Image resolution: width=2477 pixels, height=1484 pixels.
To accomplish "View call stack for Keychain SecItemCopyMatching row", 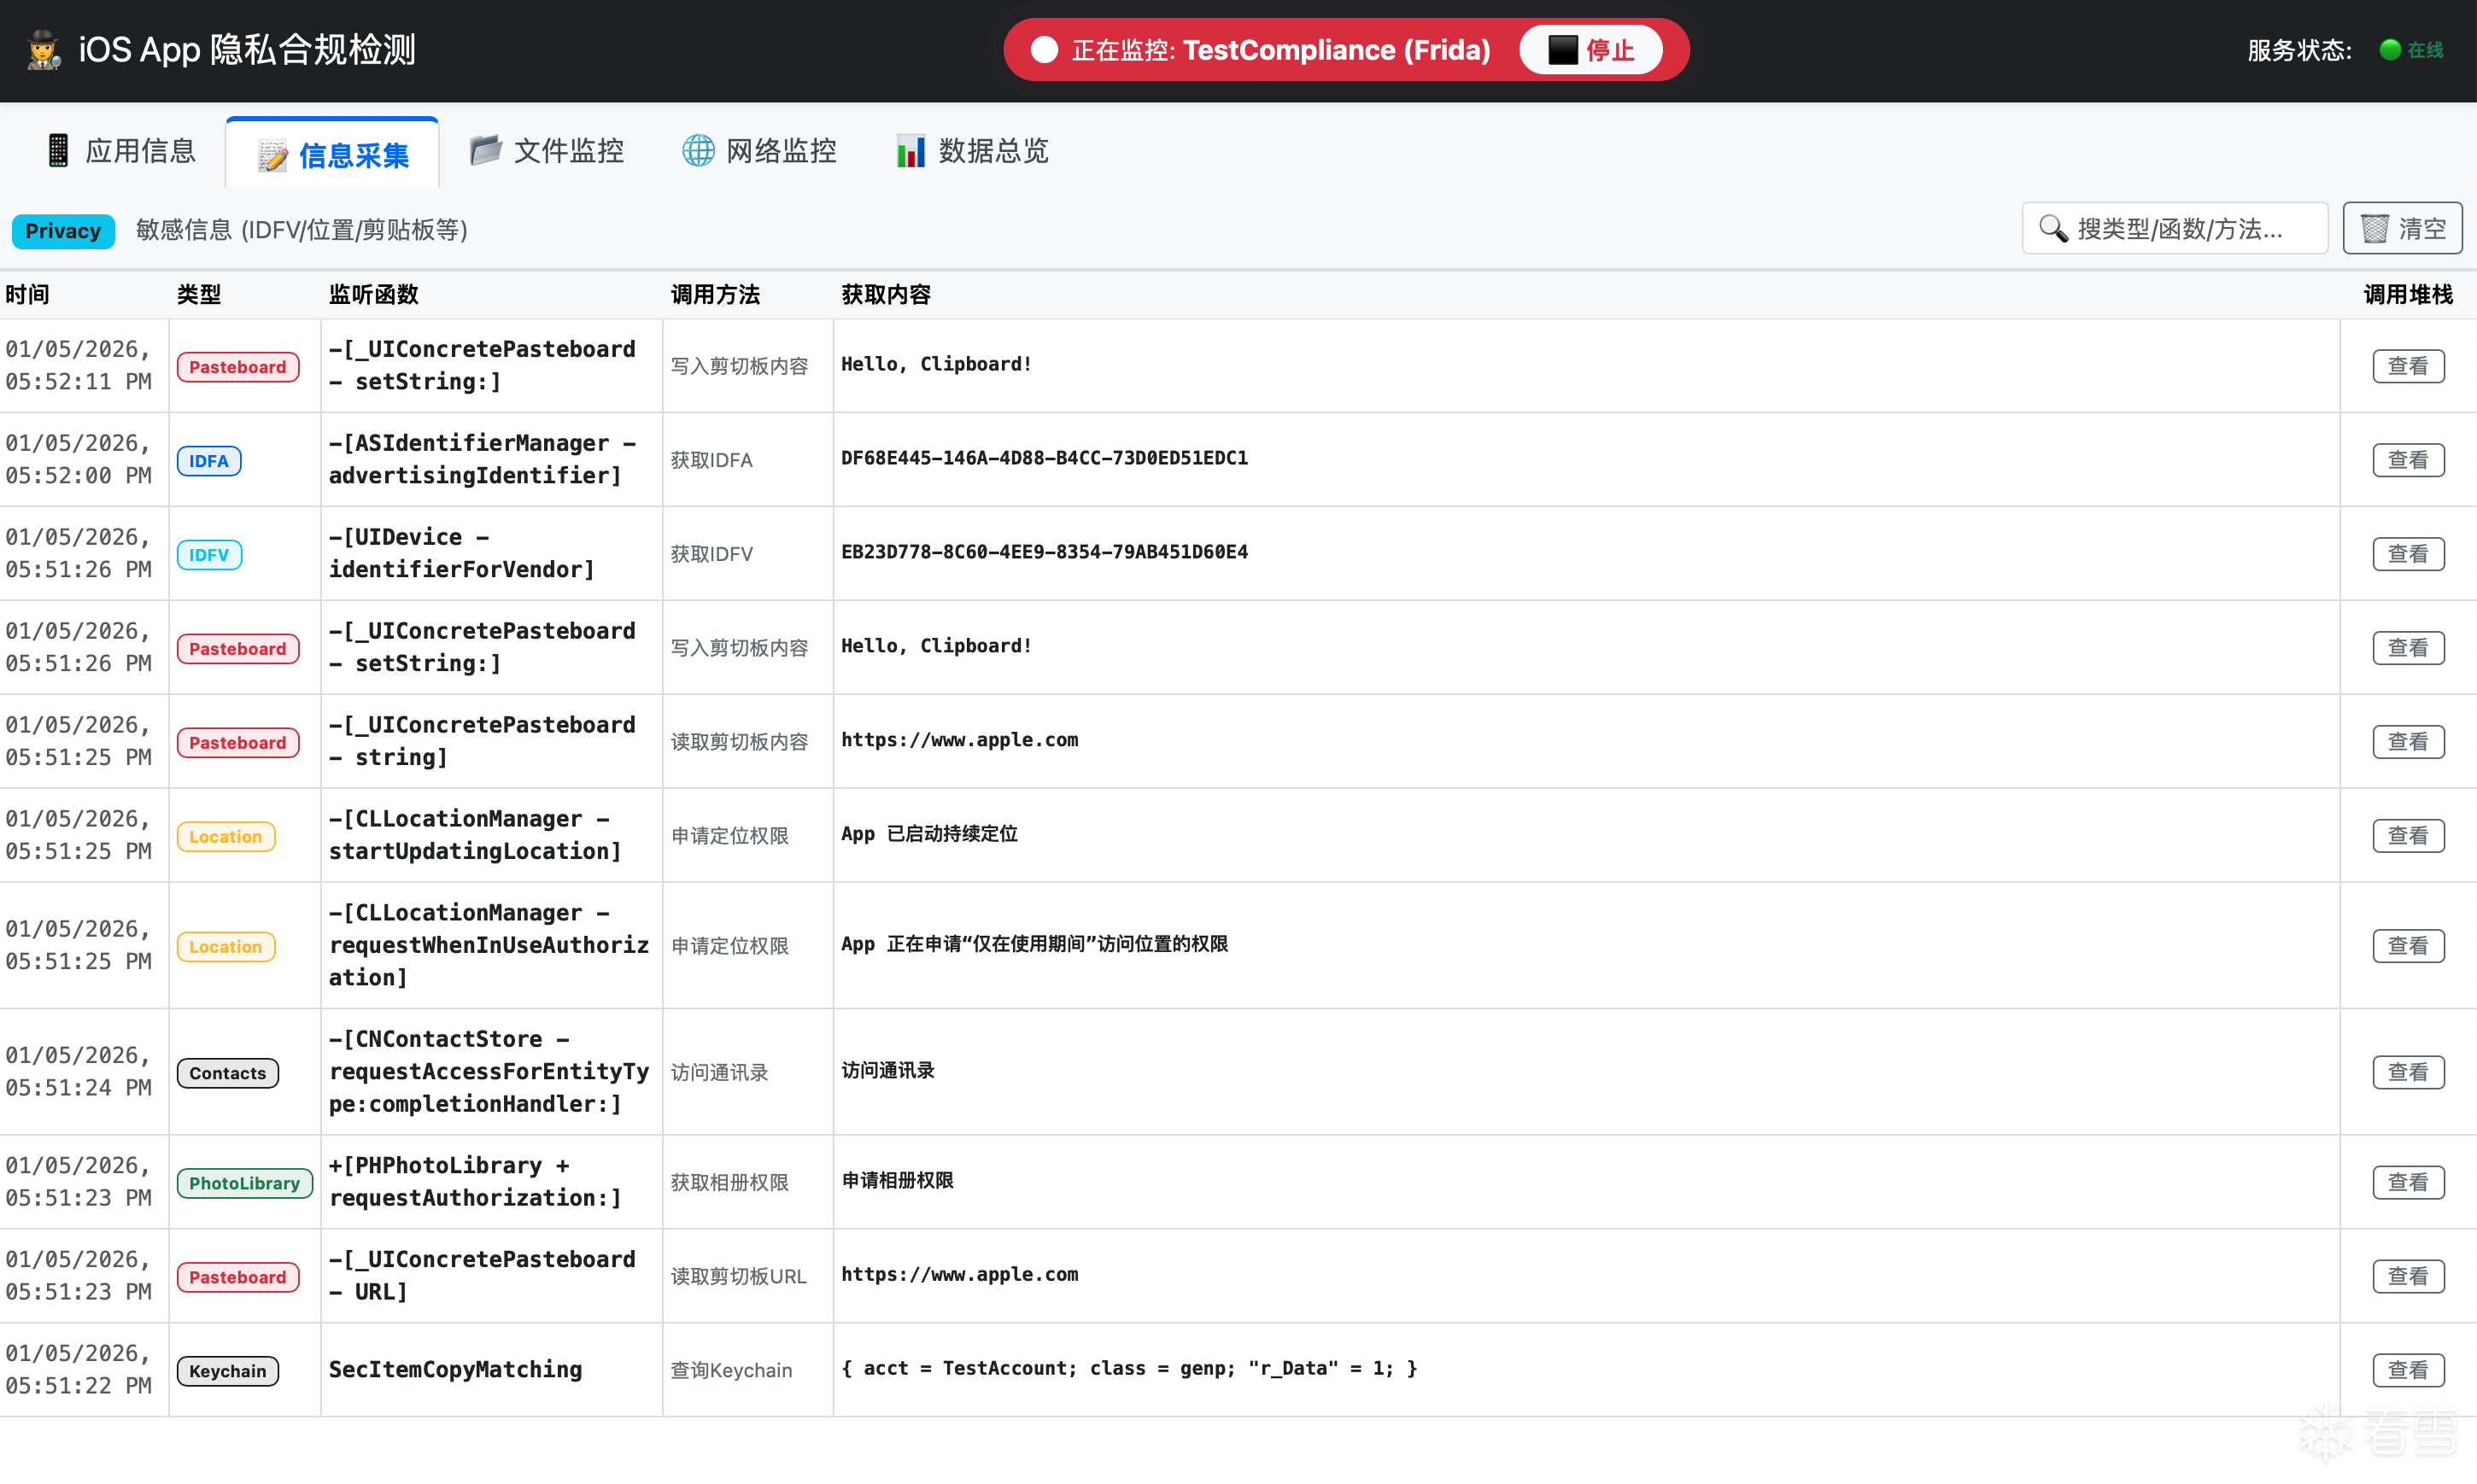I will pyautogui.click(x=2407, y=1370).
